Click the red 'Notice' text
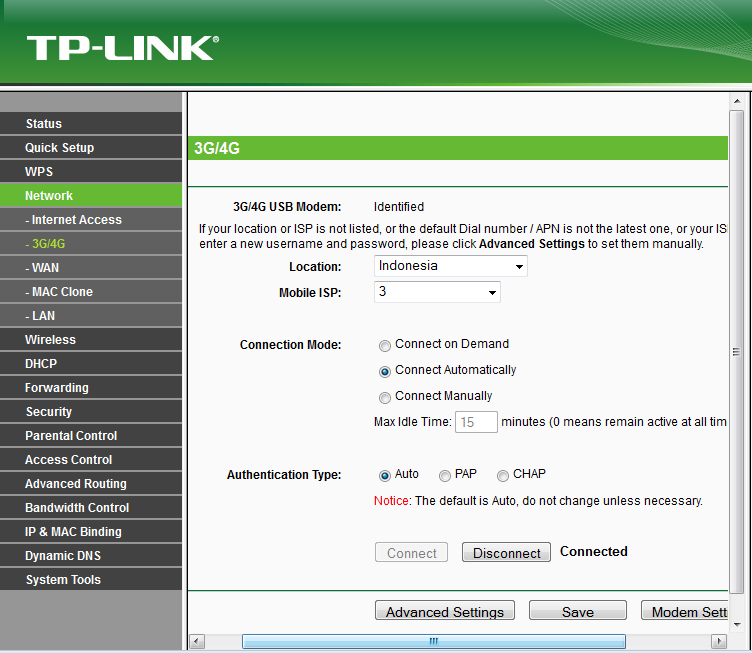 click(x=391, y=501)
